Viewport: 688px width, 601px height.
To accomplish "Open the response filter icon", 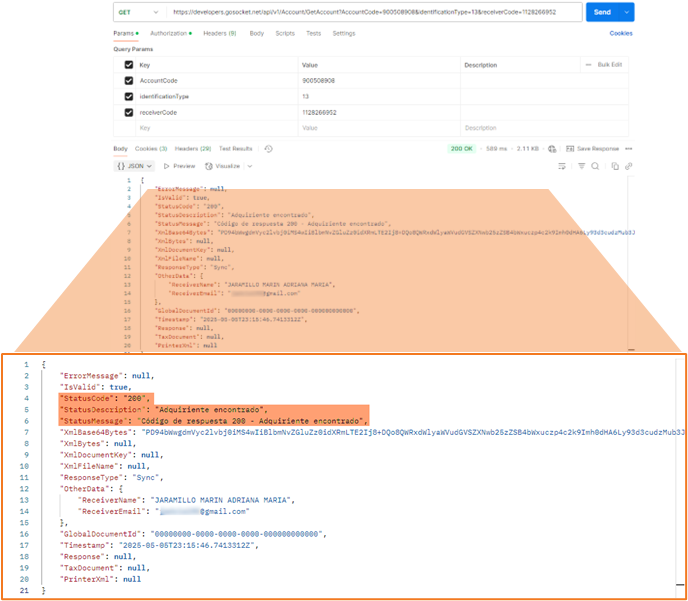I will (x=581, y=166).
